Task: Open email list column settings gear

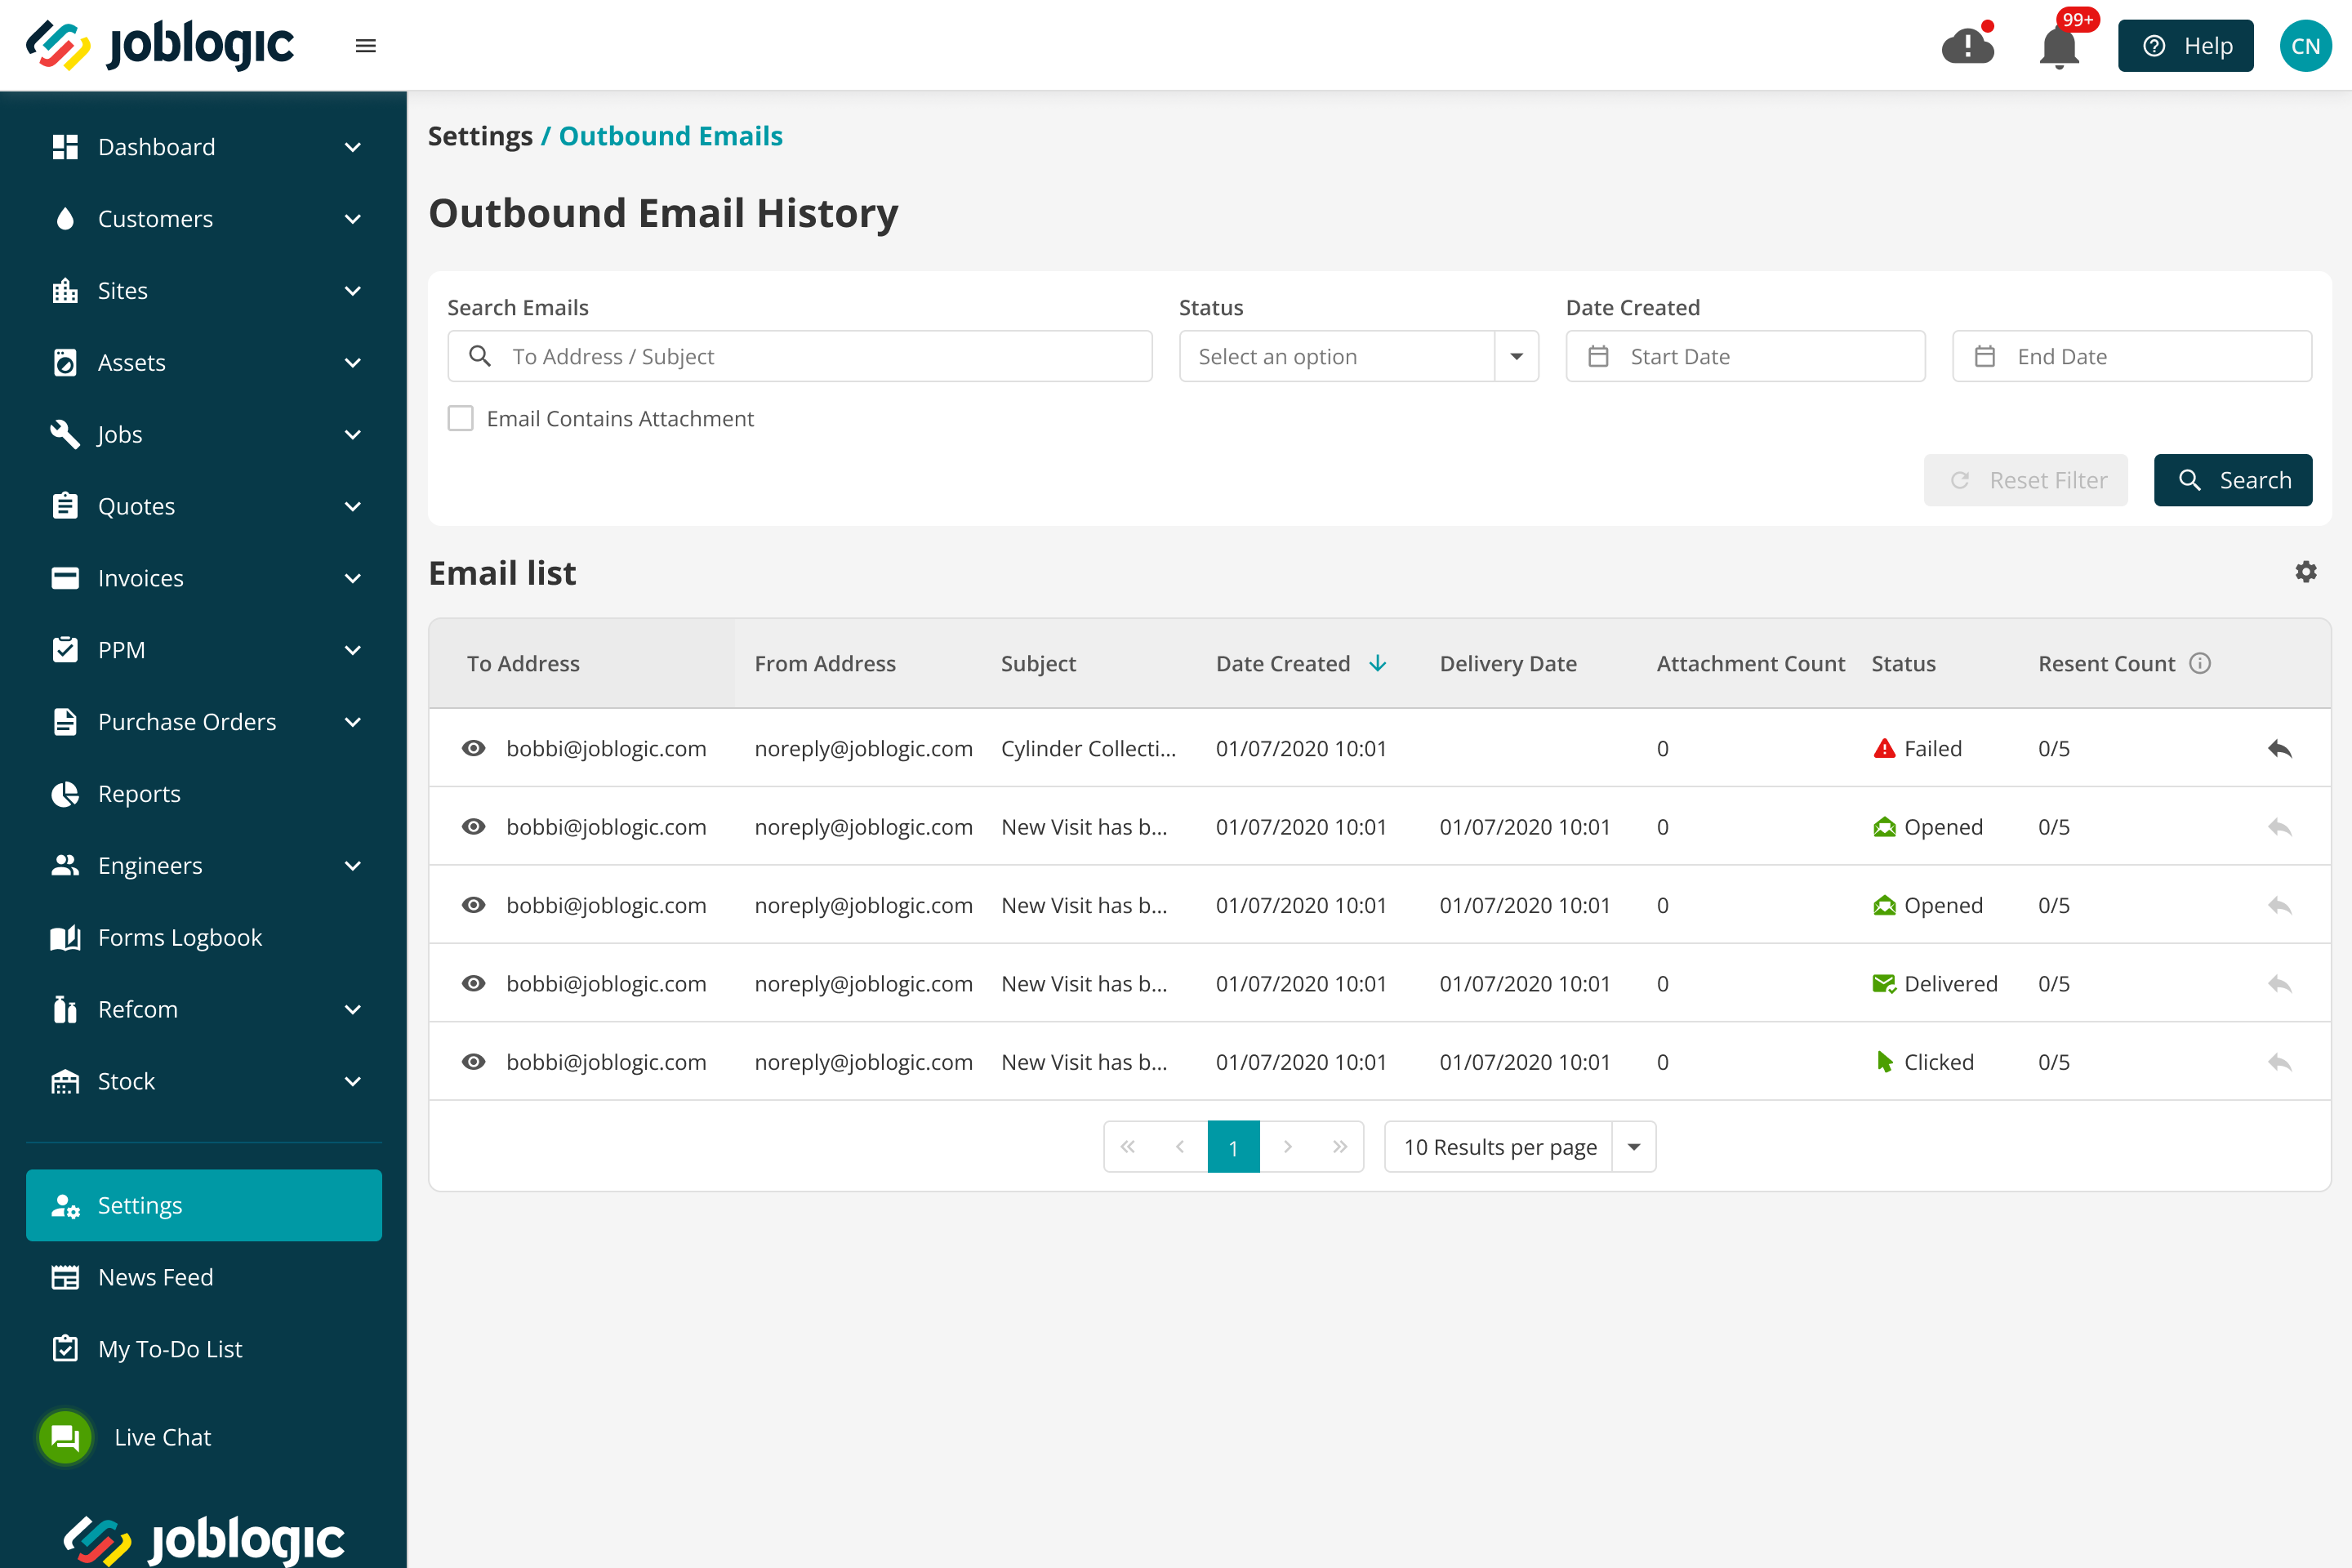Action: tap(2306, 571)
